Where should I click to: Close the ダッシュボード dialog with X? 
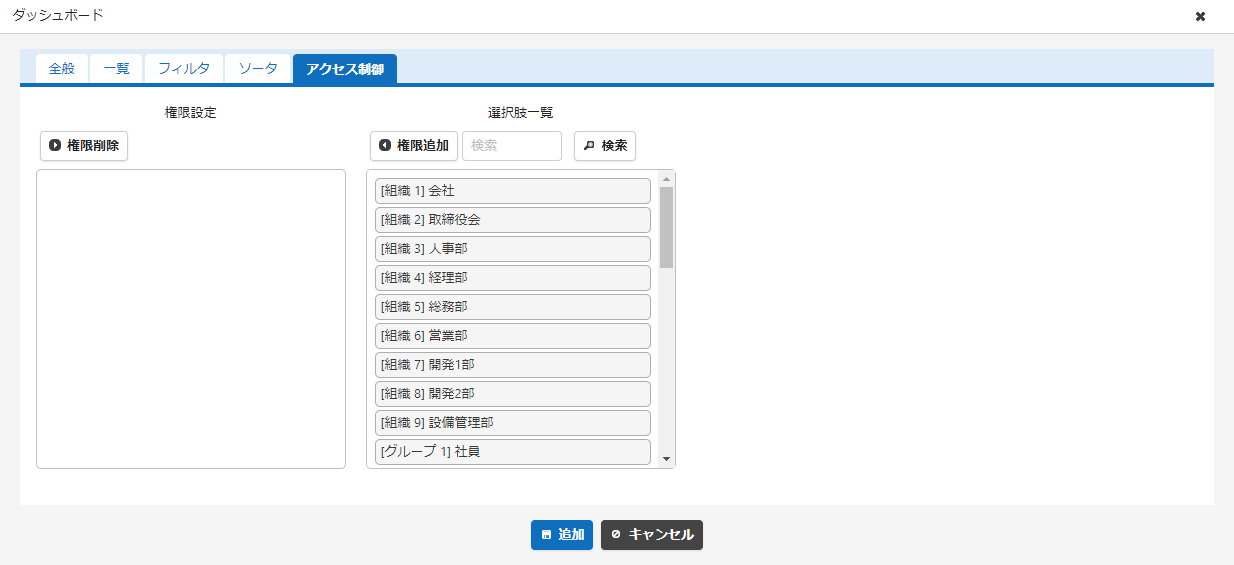tap(1200, 16)
